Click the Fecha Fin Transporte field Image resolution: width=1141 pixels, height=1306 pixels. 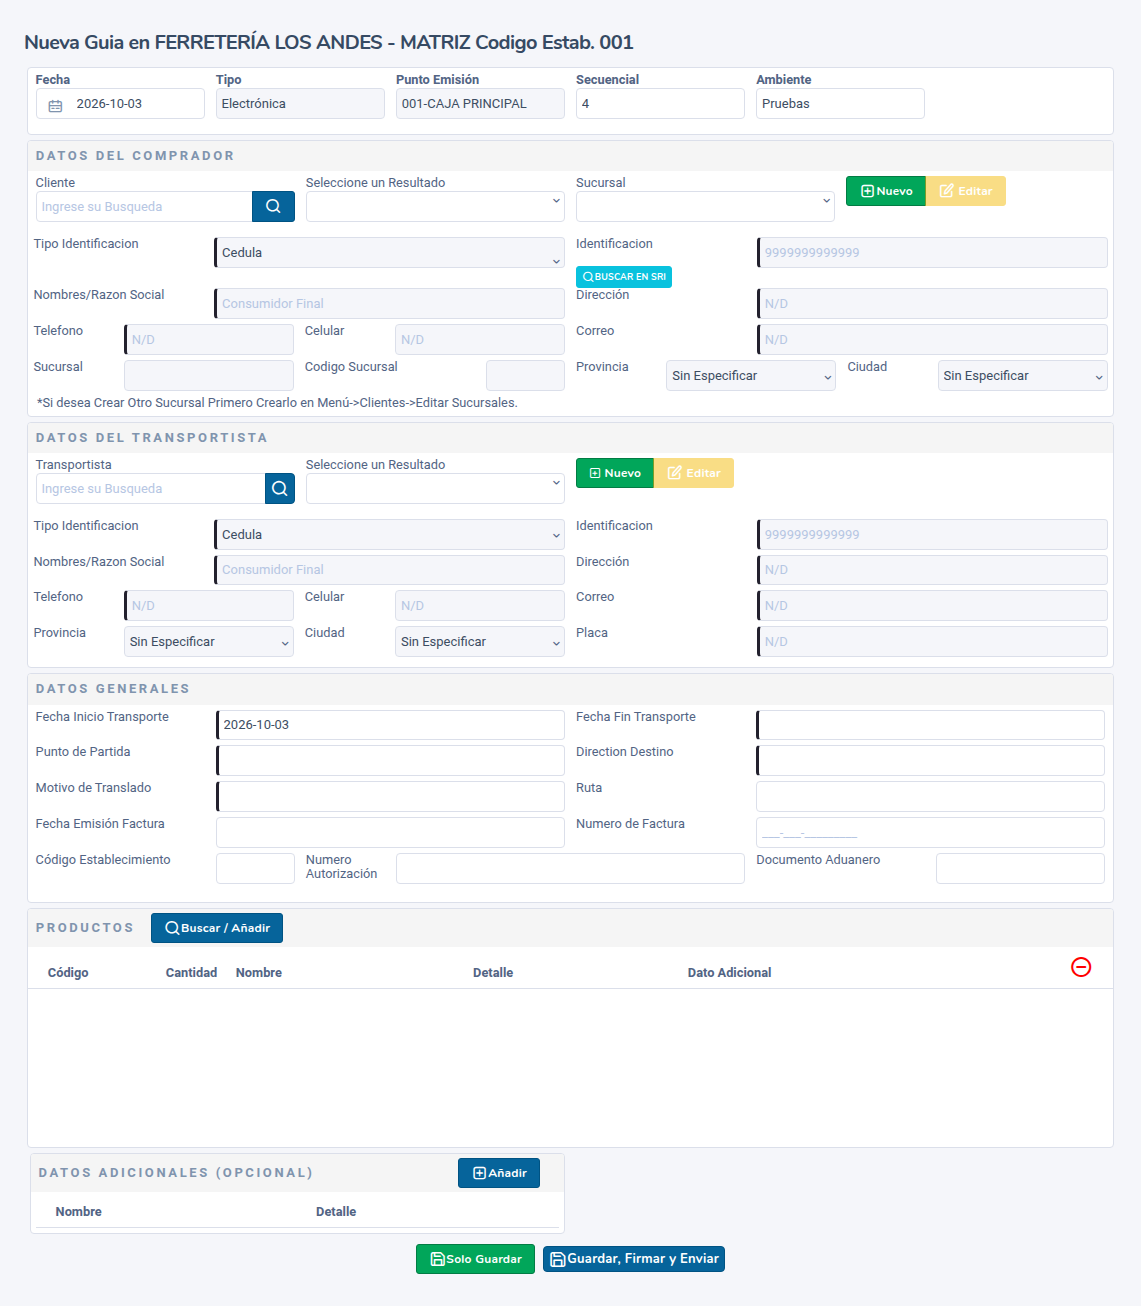click(x=930, y=725)
